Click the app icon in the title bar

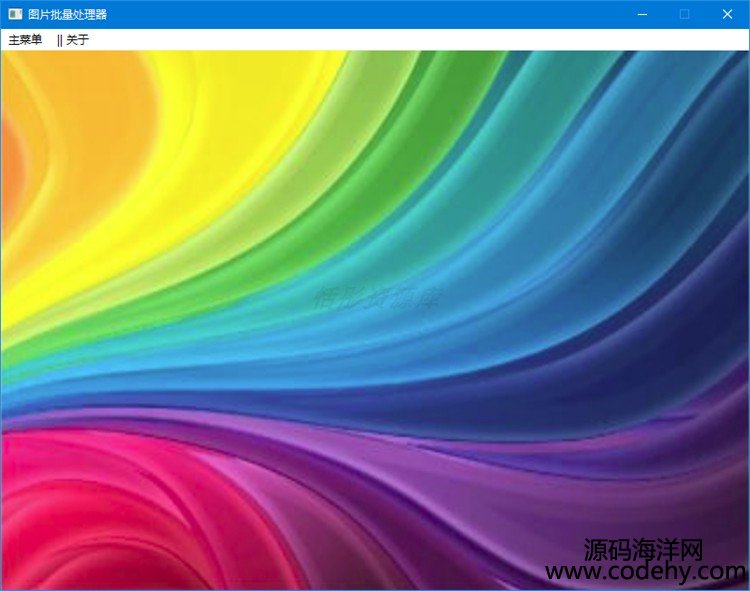[x=14, y=14]
